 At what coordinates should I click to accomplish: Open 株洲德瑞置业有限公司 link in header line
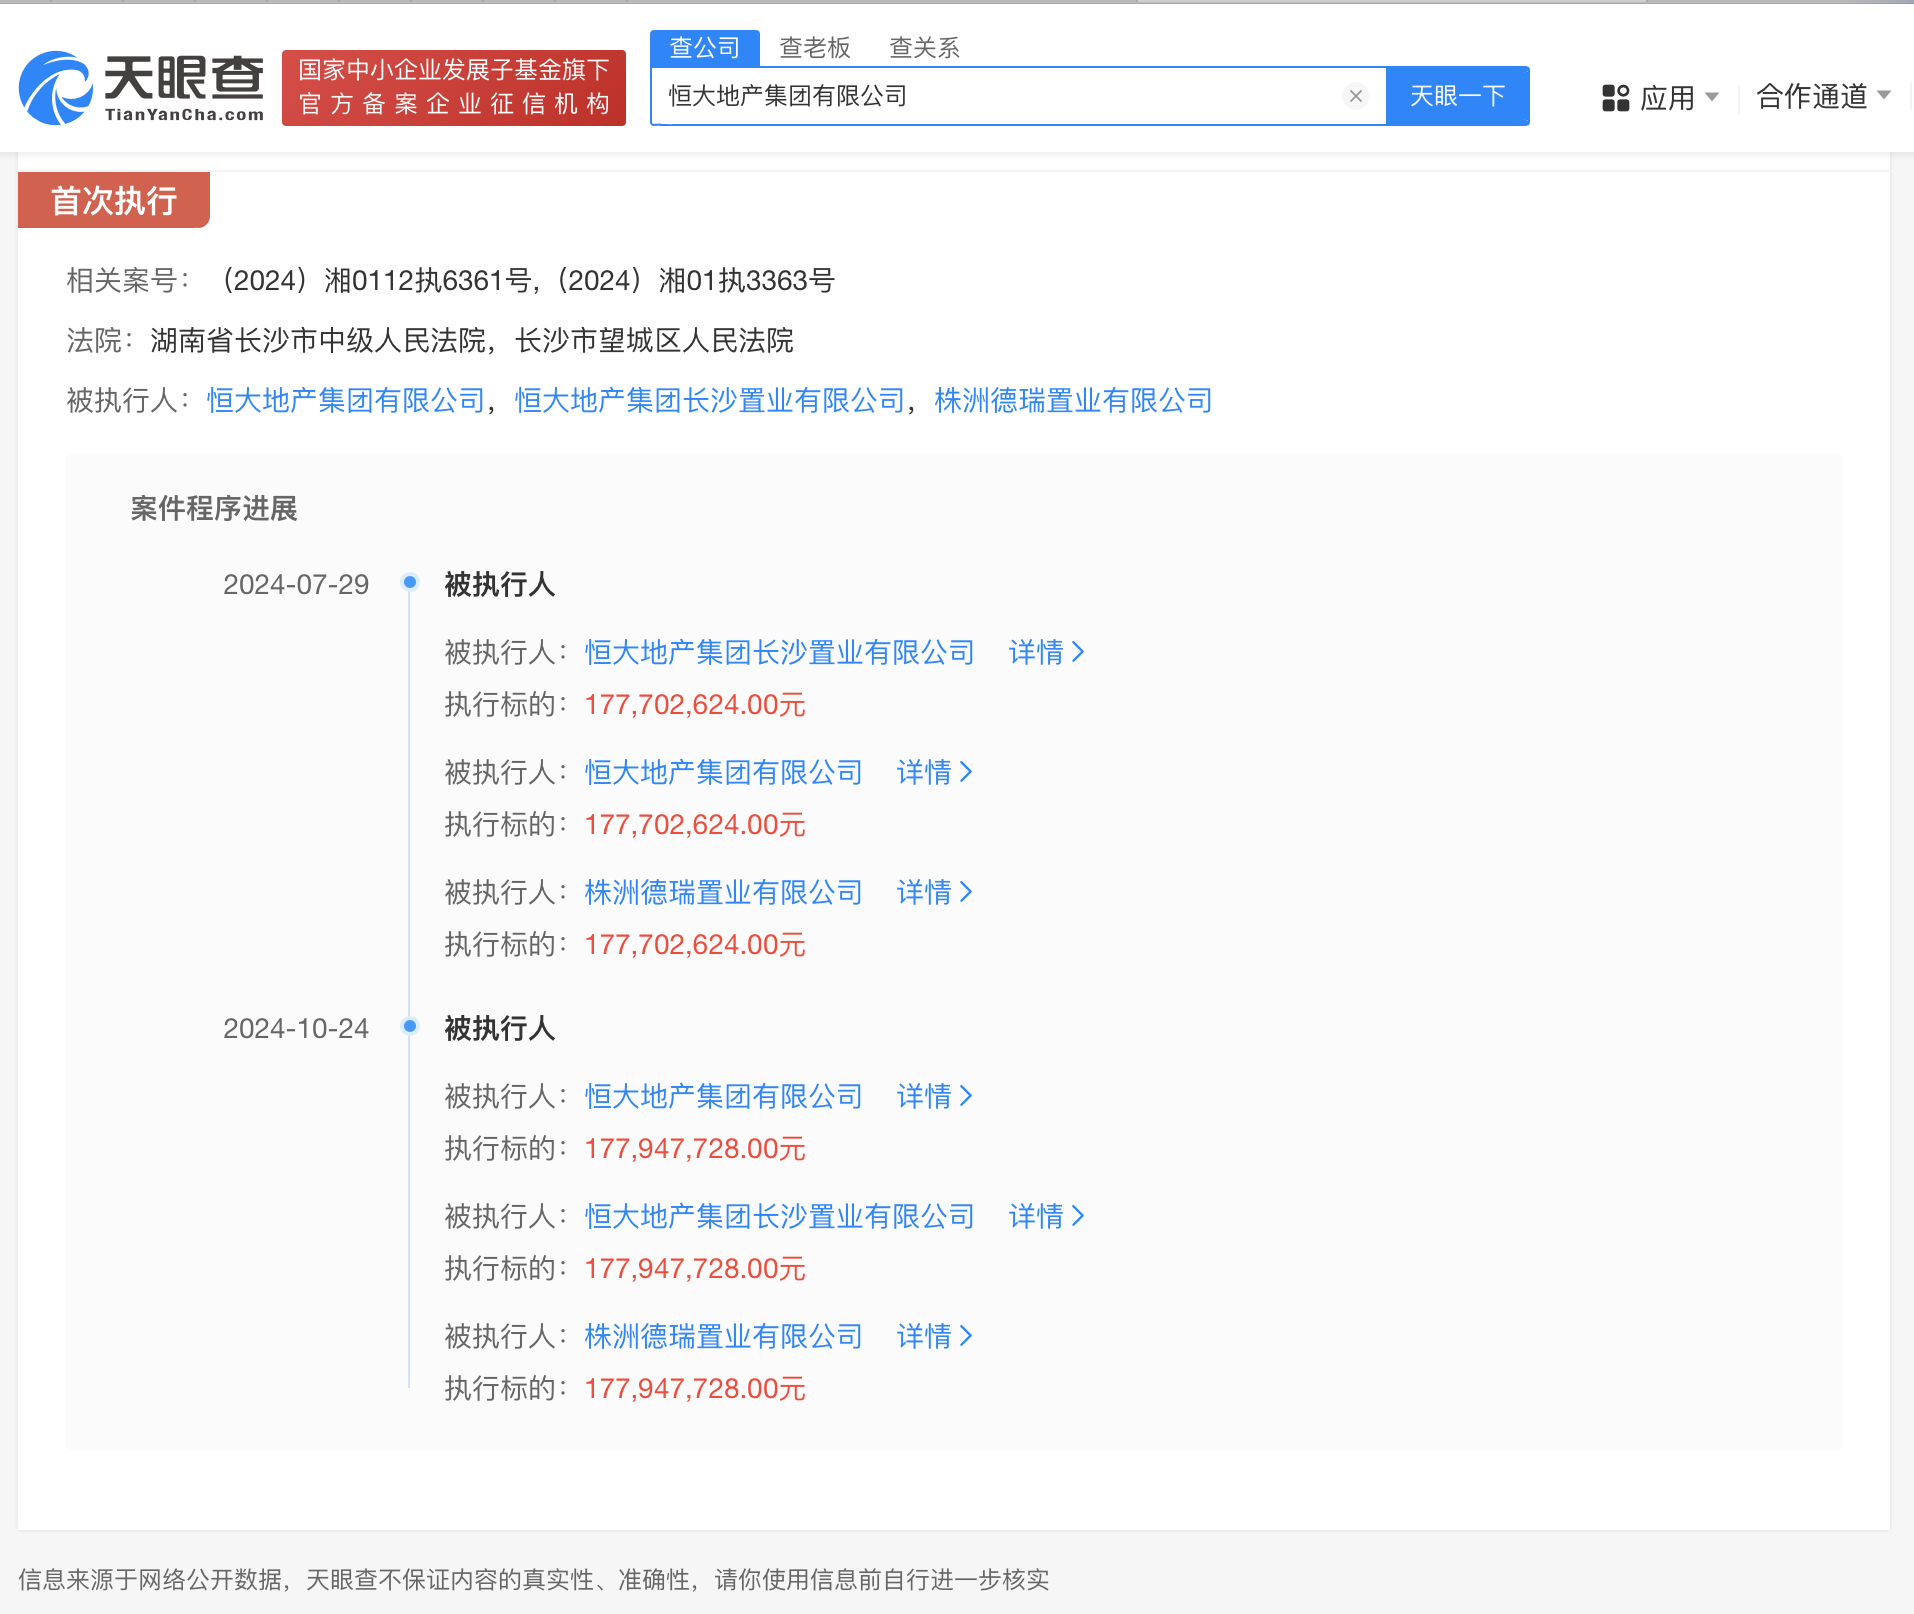(1073, 401)
